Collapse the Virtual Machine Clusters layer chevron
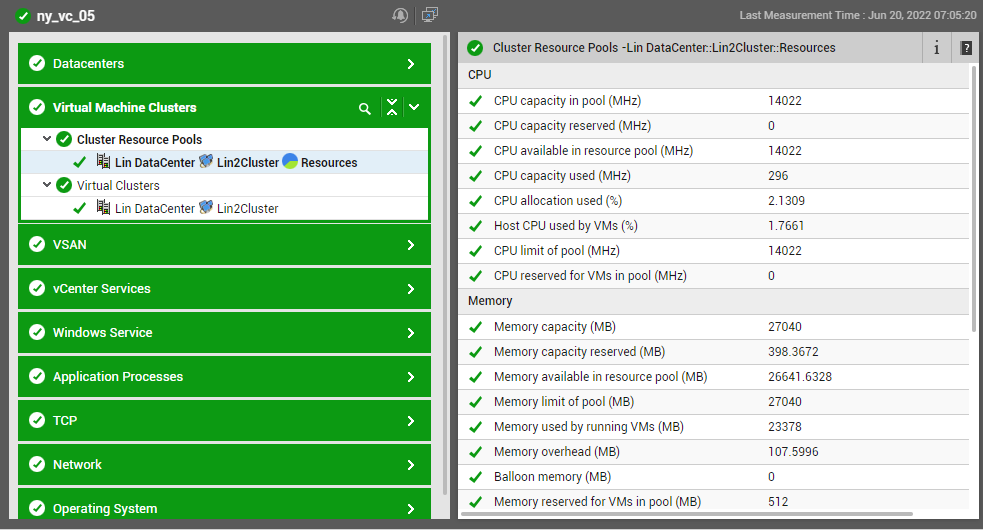 [414, 107]
